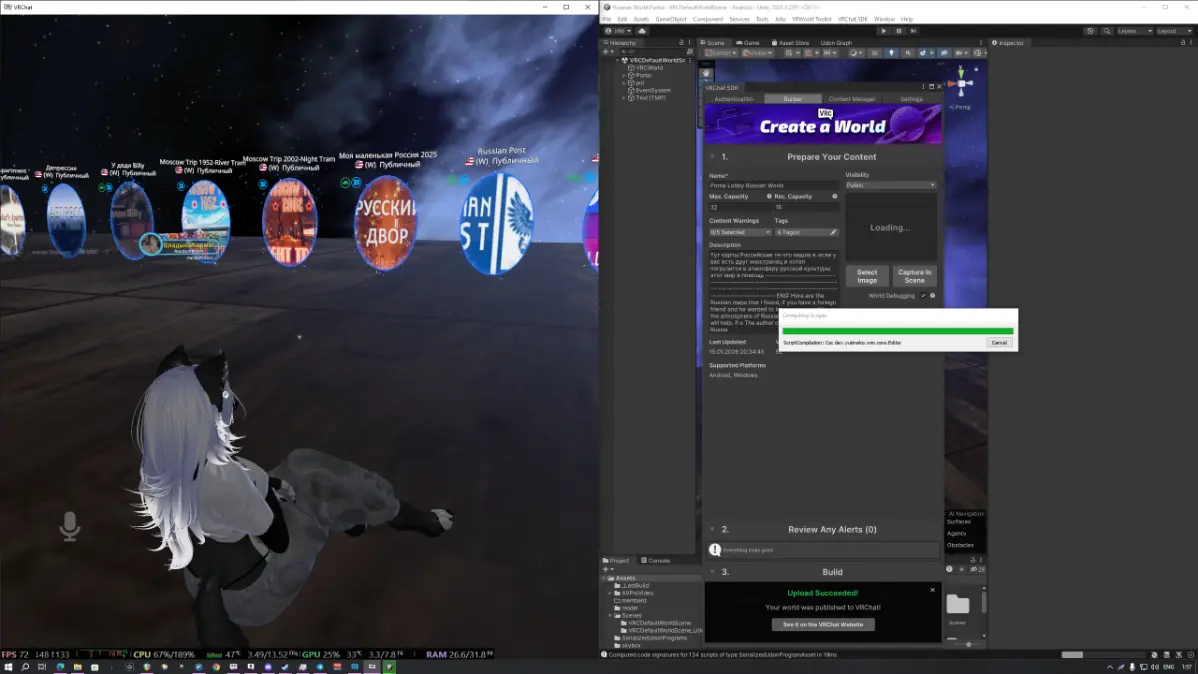Switch to the Game tab

(749, 43)
